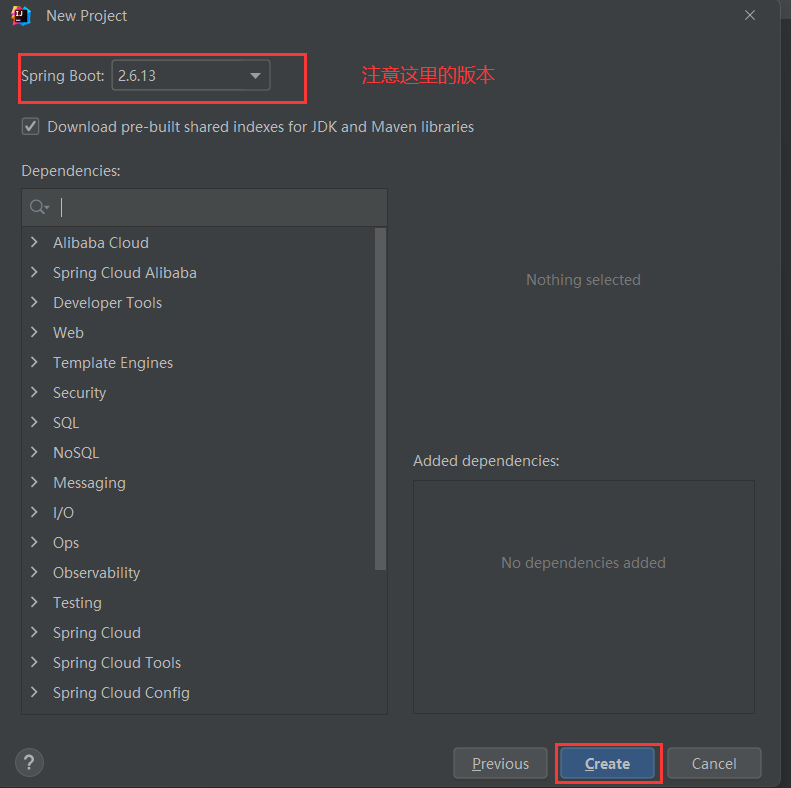The width and height of the screenshot is (791, 788).
Task: Select Observability in the tree
Action: (96, 573)
